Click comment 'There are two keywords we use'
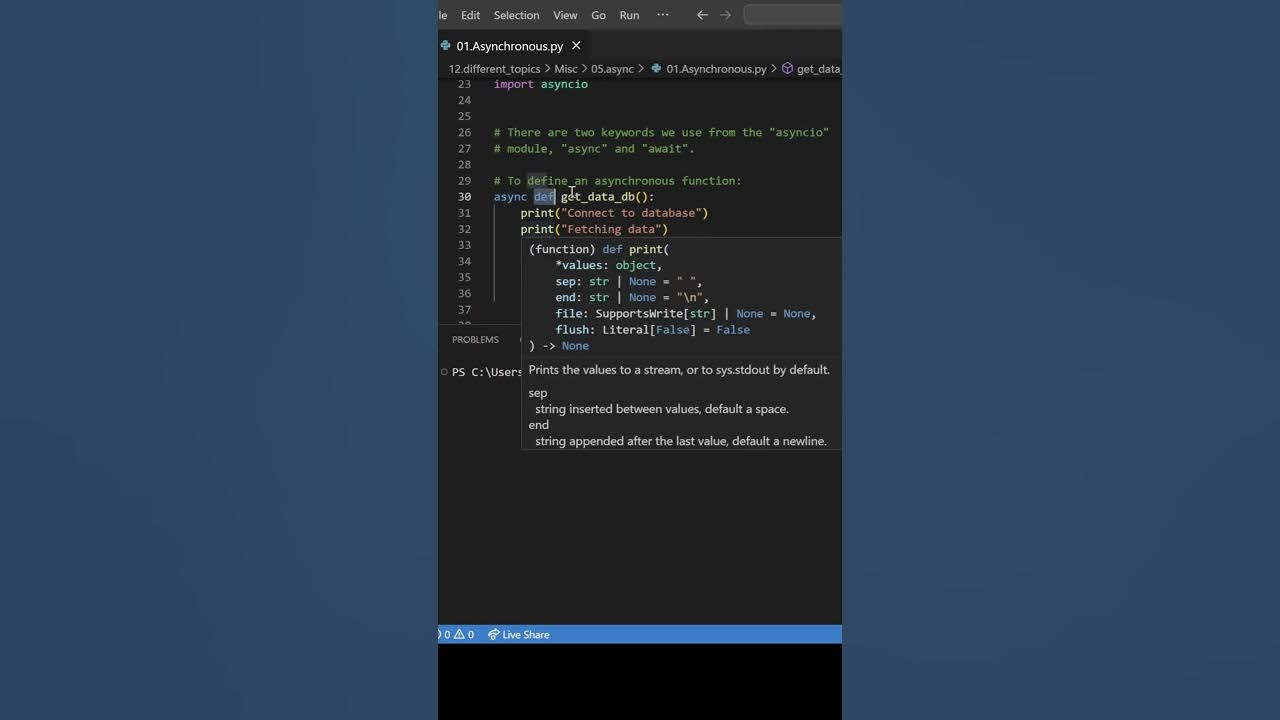Viewport: 1280px width, 720px height. point(661,133)
